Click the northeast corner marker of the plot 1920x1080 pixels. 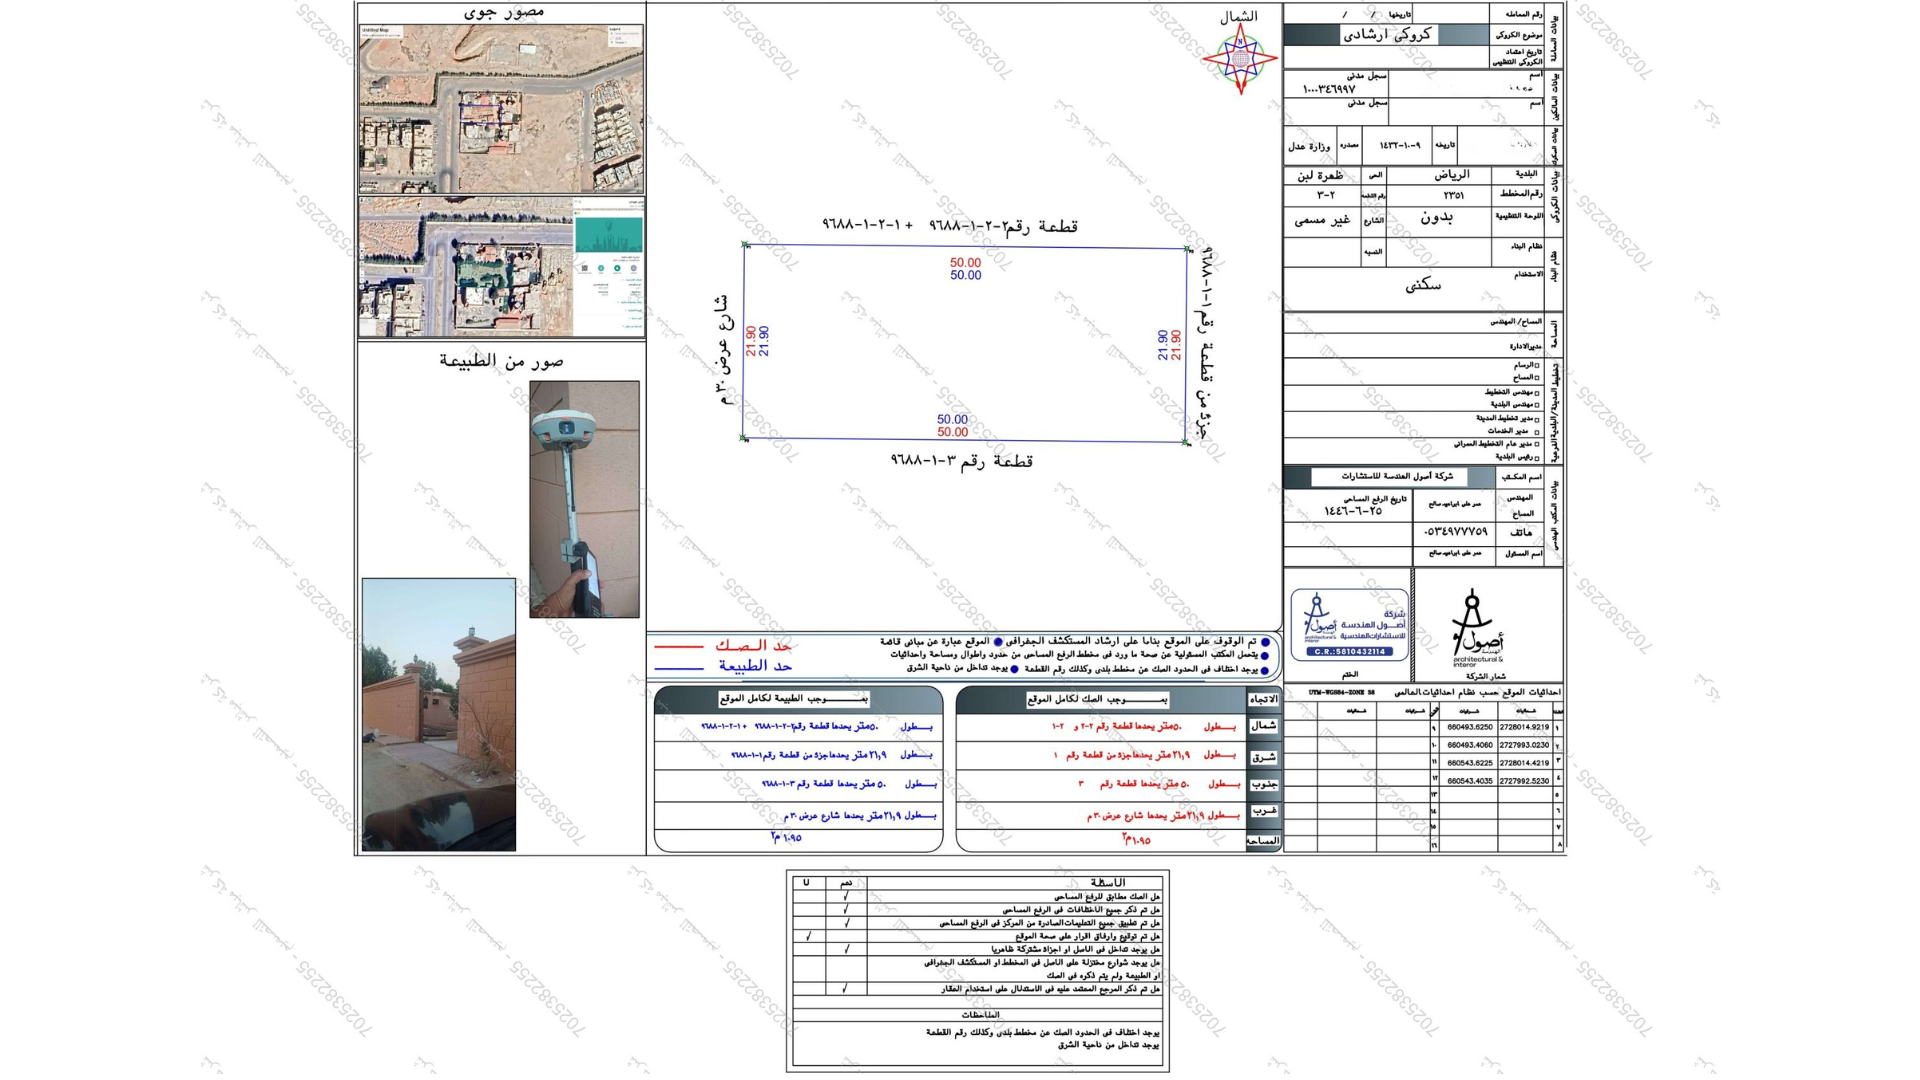tap(1188, 249)
